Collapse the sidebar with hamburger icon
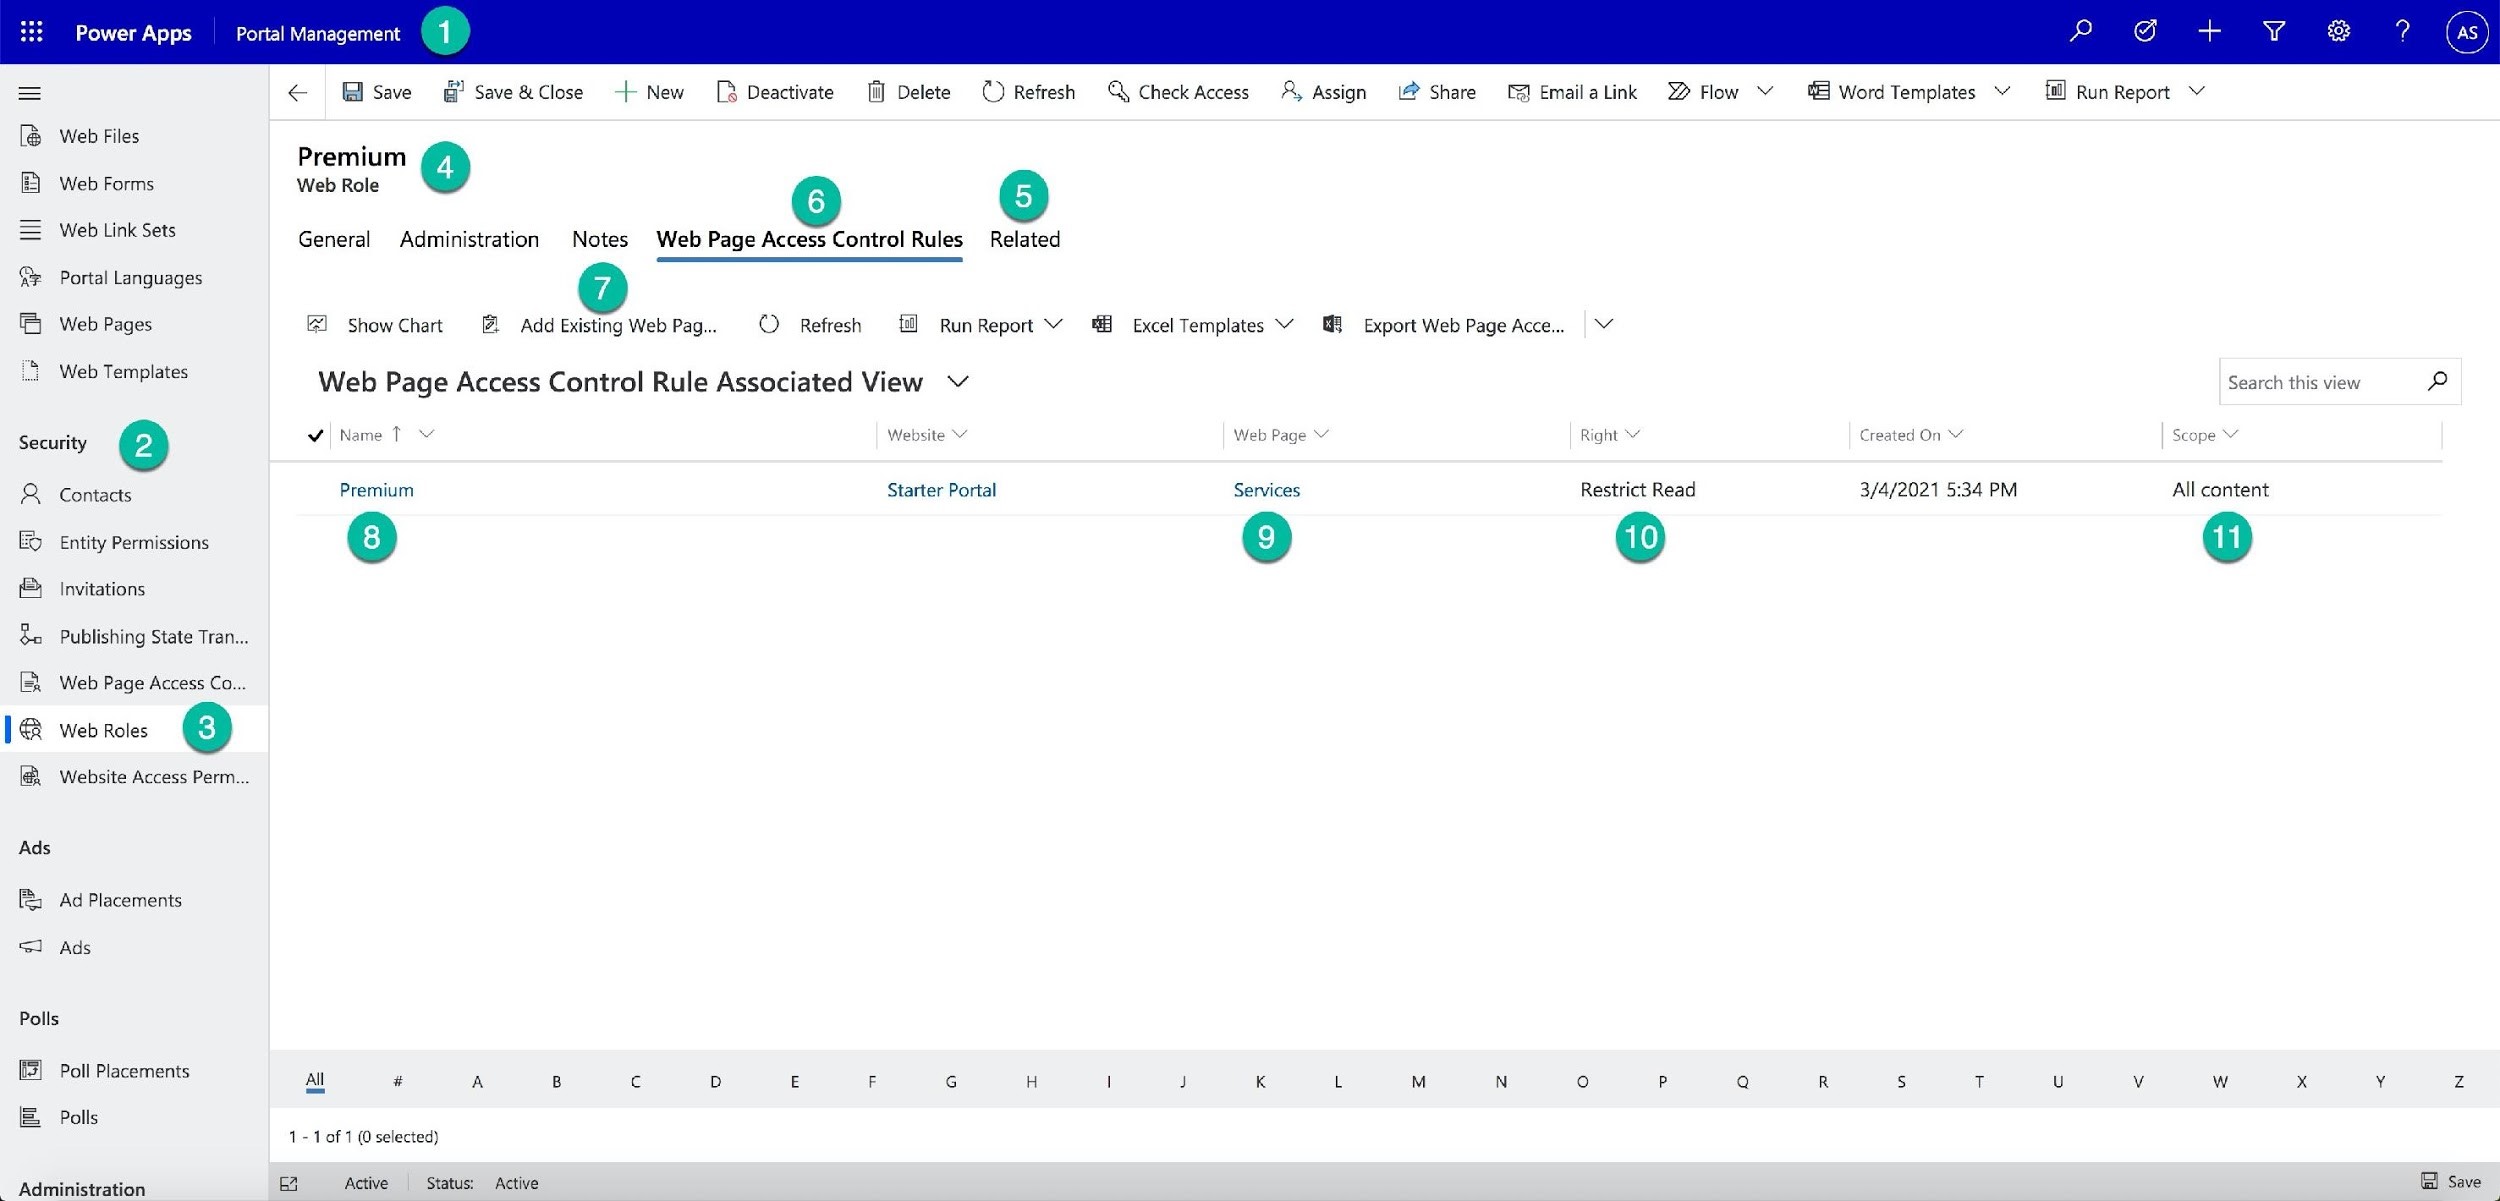This screenshot has width=2500, height=1201. [x=30, y=93]
